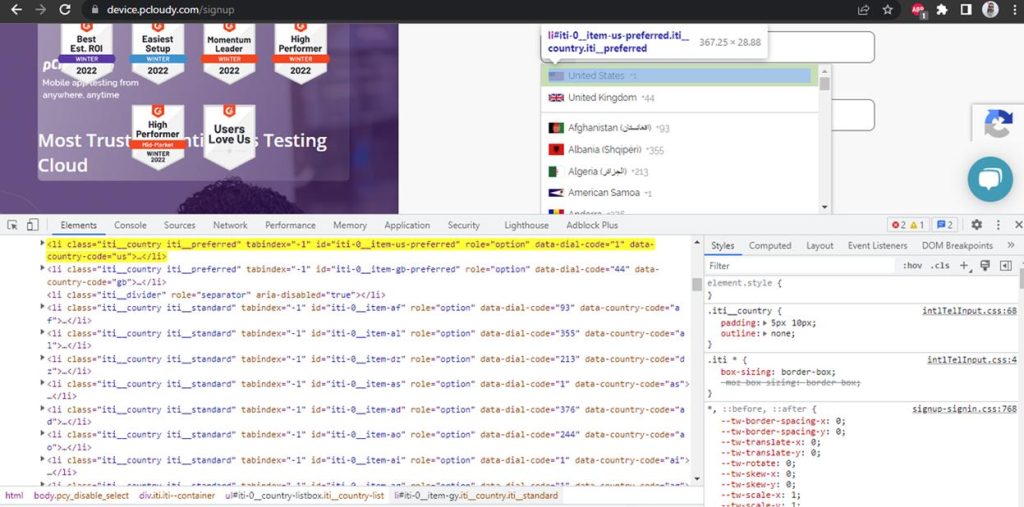Toggle the :hov element state panel
Image resolution: width=1024 pixels, height=507 pixels.
click(x=912, y=266)
